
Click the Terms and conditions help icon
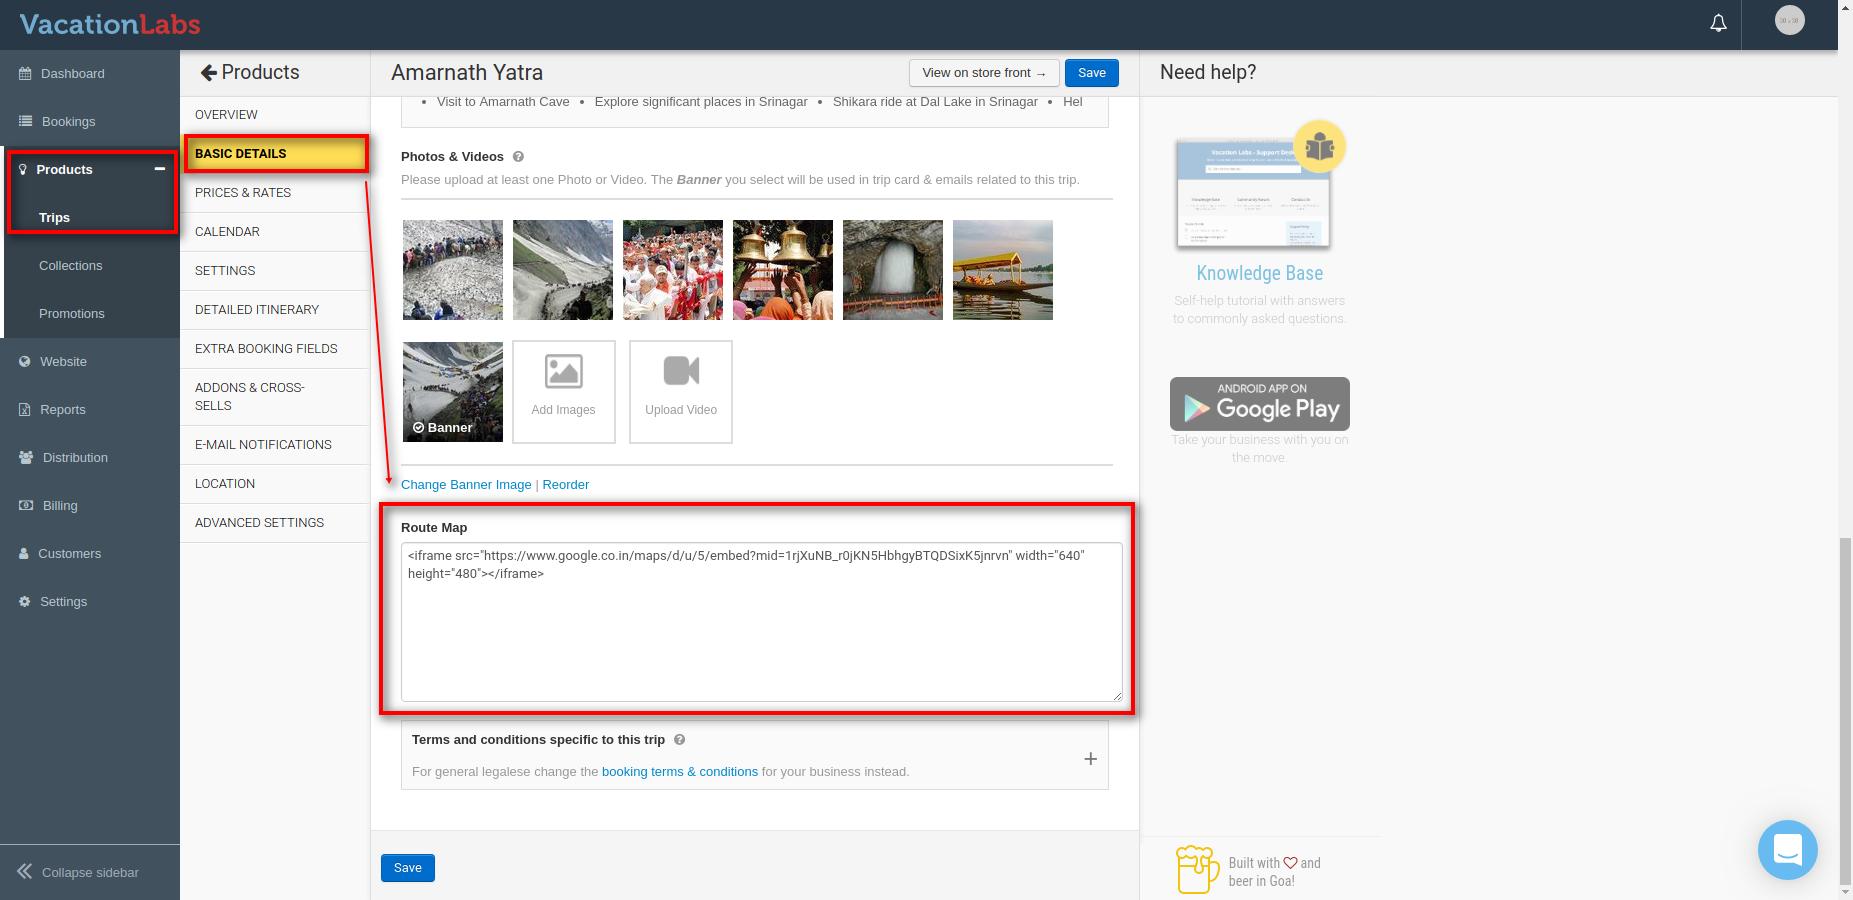tap(679, 740)
